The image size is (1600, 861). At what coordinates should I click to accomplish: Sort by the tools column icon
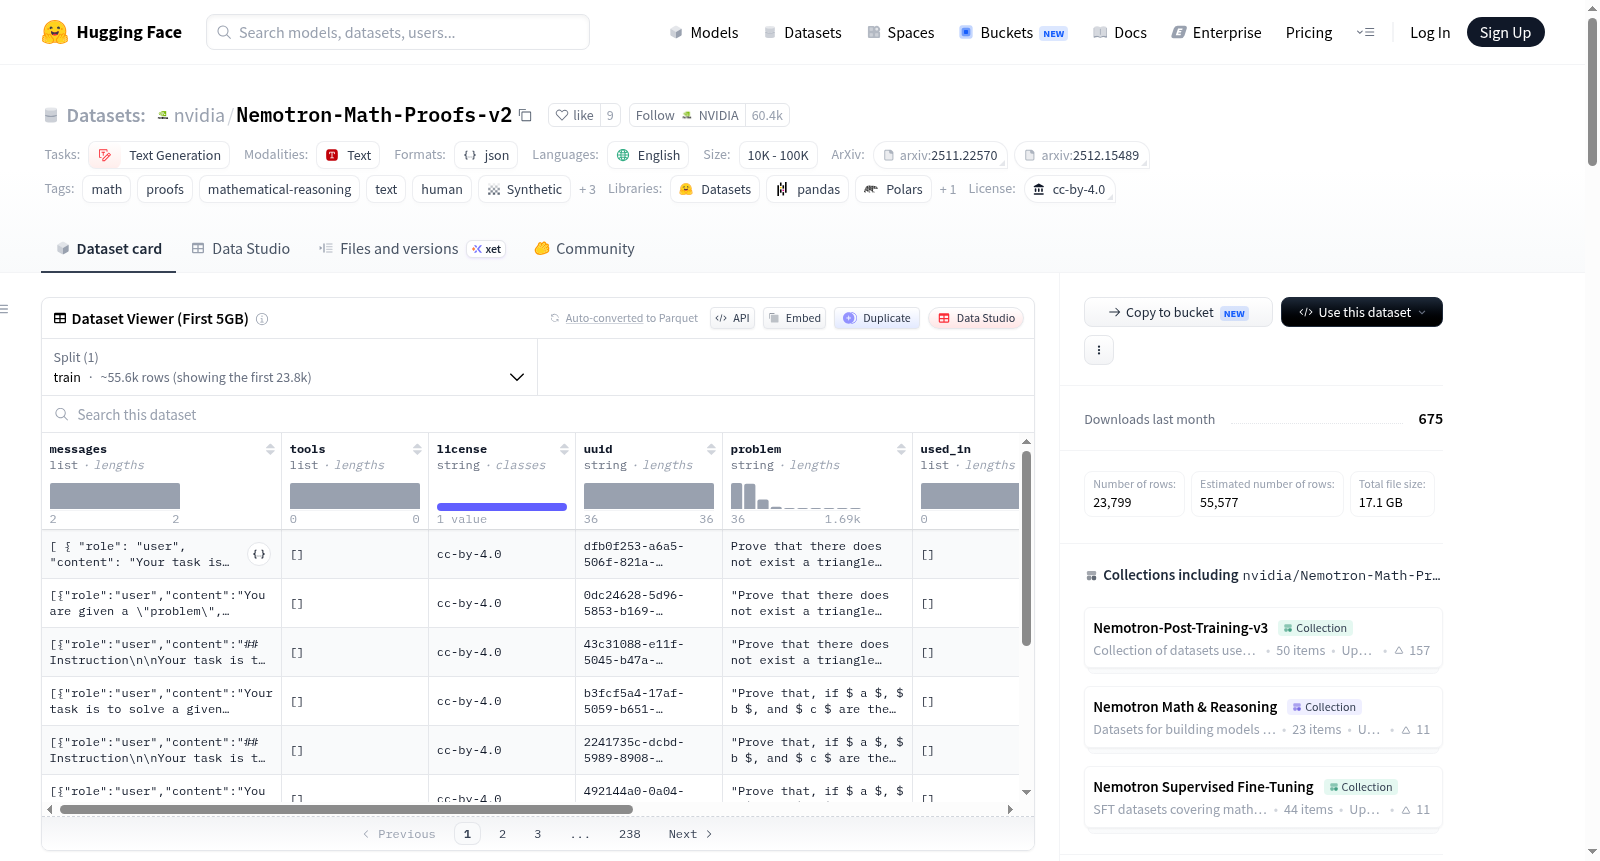pyautogui.click(x=417, y=450)
